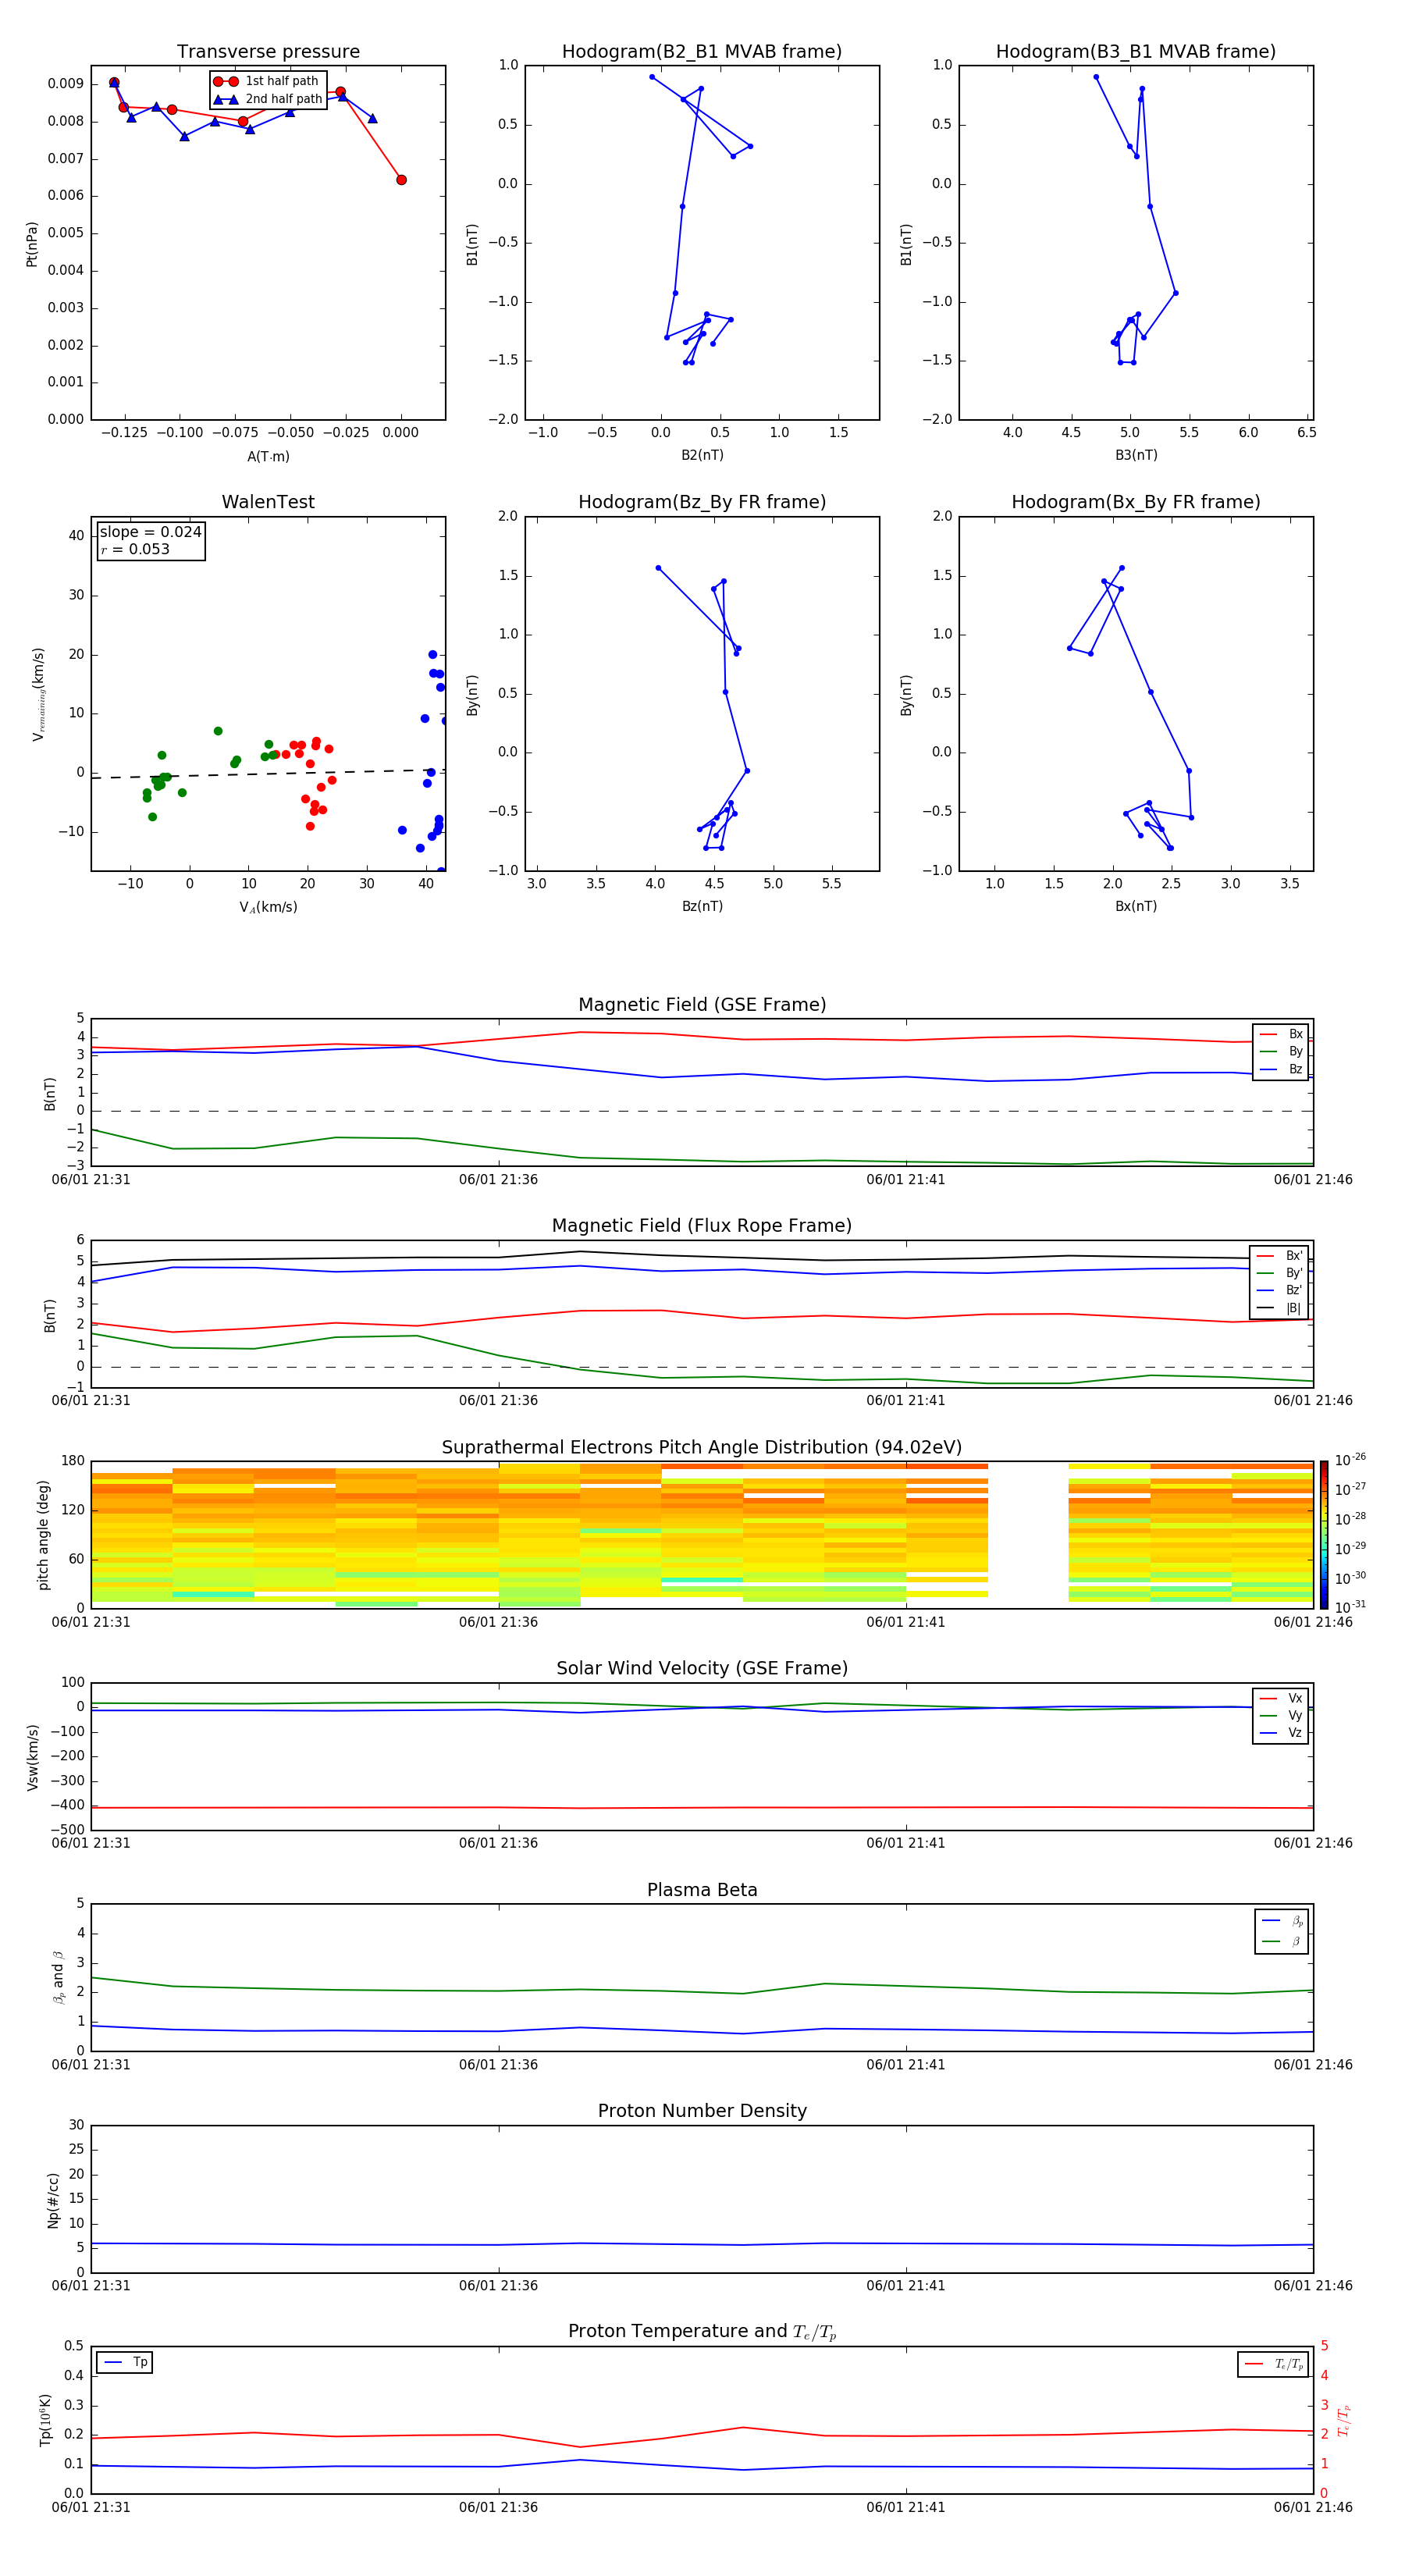Click the "Hodogram(B2_B1 MVAB frame)" title
The height and width of the screenshot is (2576, 1405).
point(702,52)
